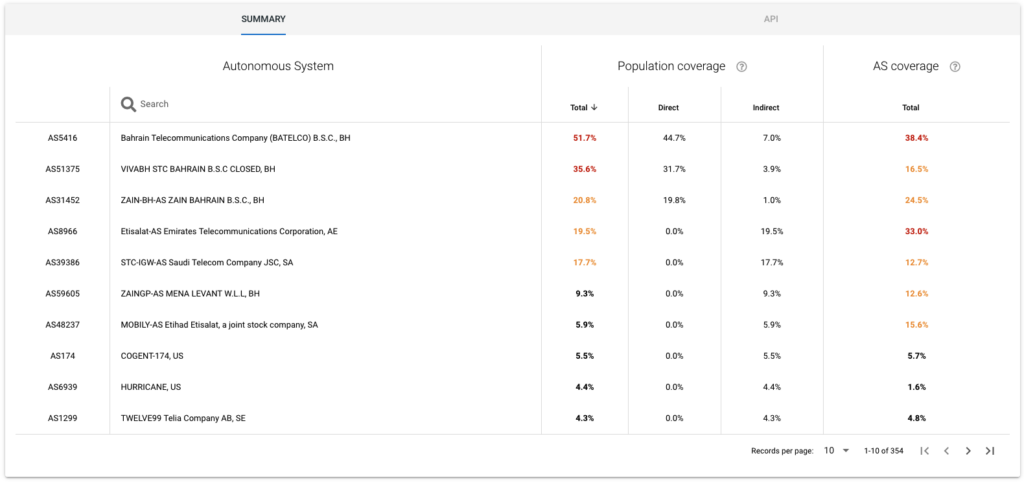
Task: Switch to the API tab
Action: pyautogui.click(x=771, y=19)
